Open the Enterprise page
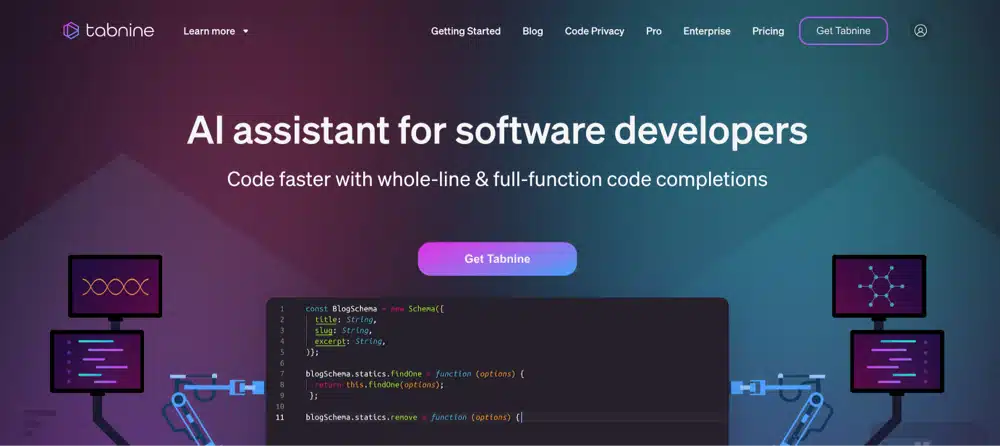 point(707,31)
